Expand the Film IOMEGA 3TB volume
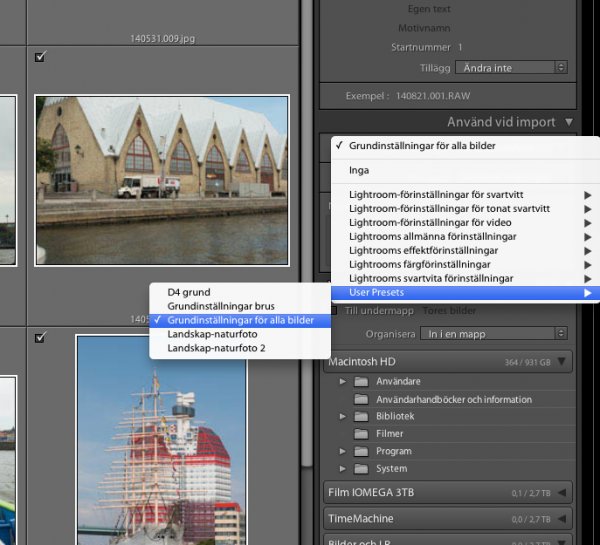600x545 pixels. 561,492
